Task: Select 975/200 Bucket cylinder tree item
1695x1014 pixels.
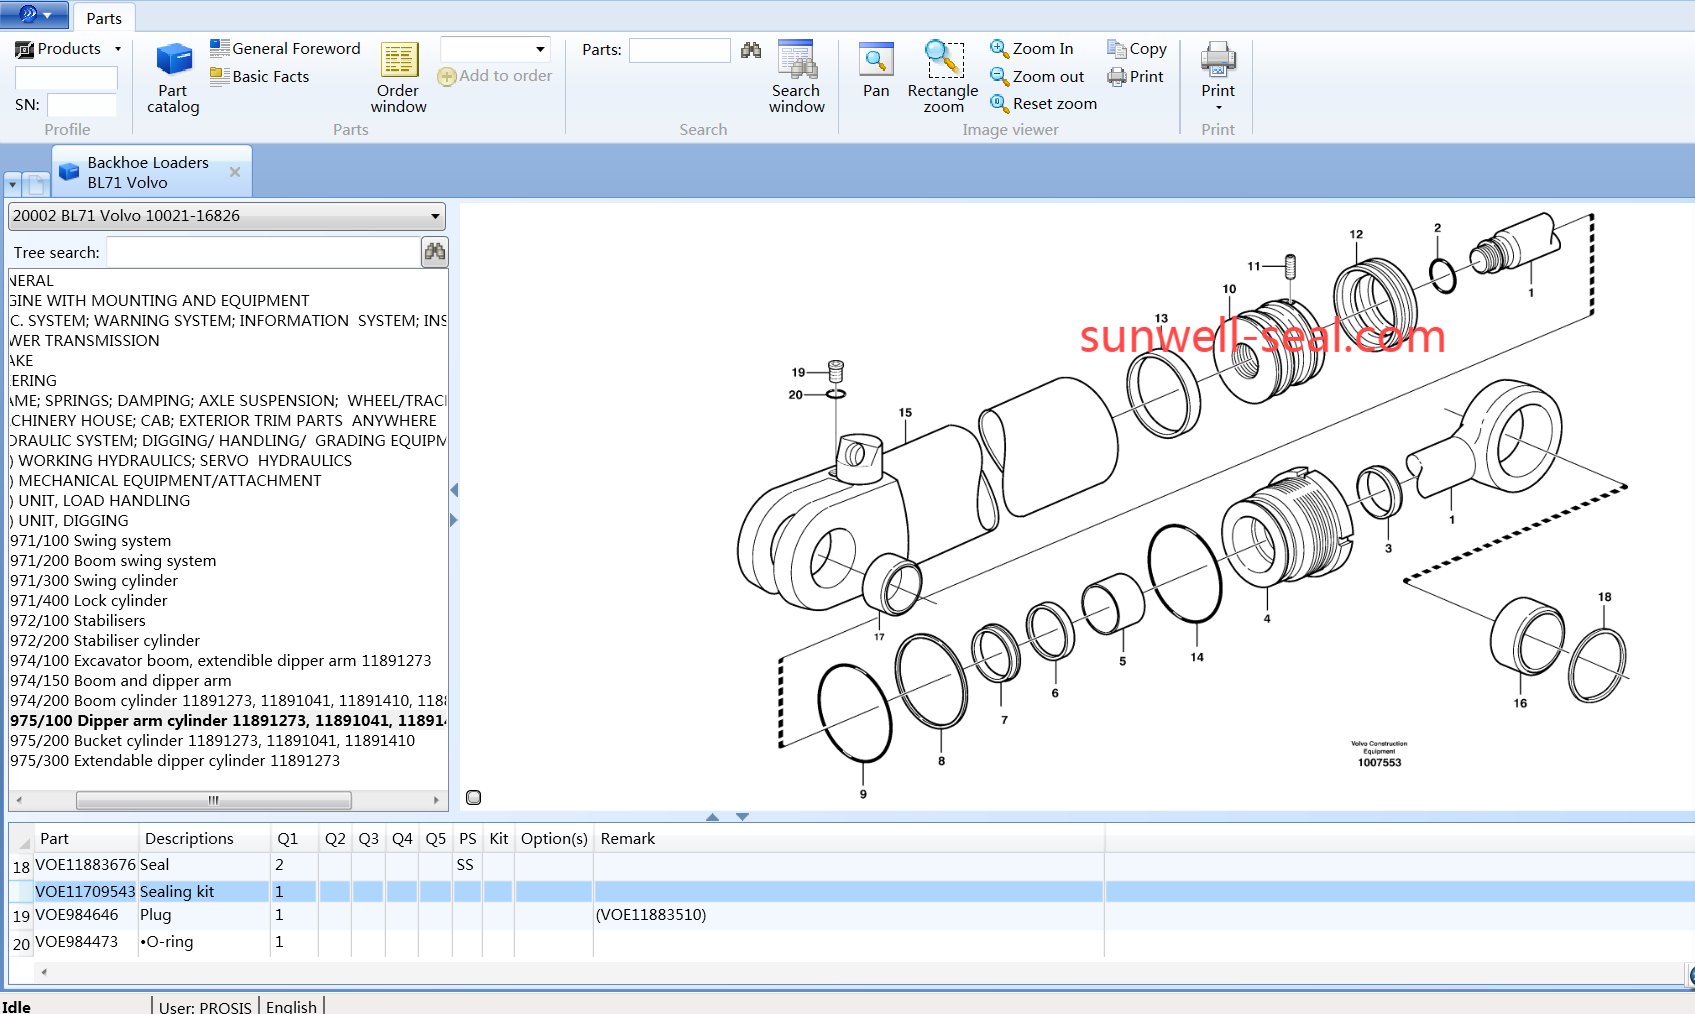Action: tap(212, 741)
